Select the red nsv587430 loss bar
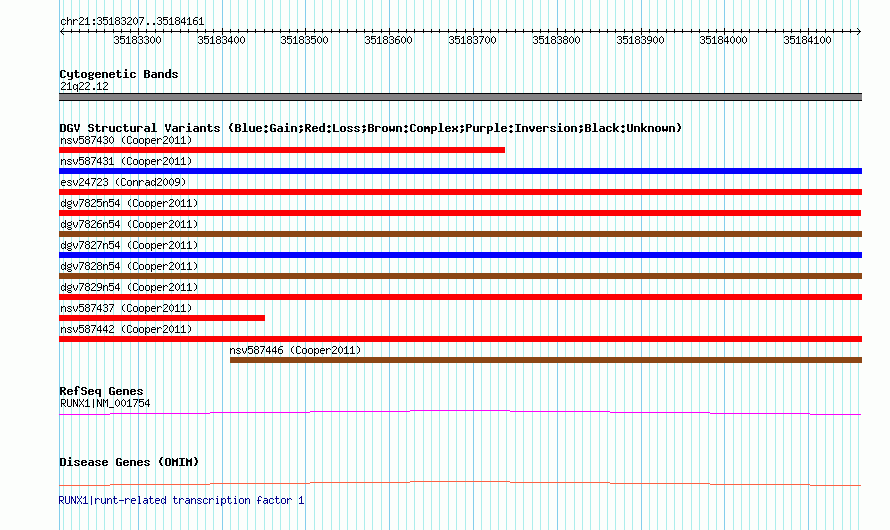 [282, 150]
